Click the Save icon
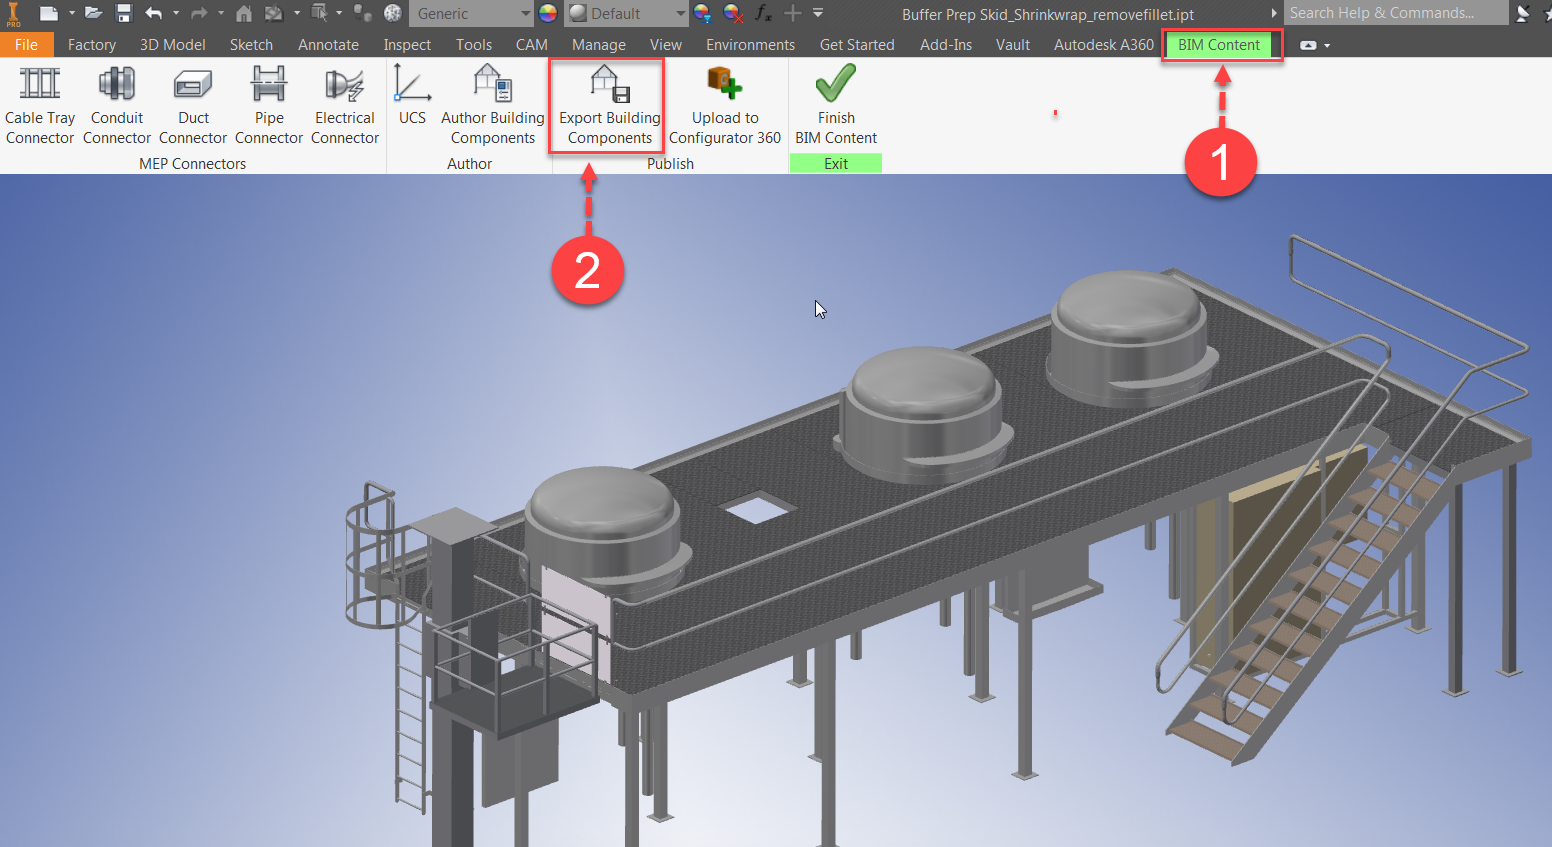Screen dimensions: 1552x847 click(123, 13)
